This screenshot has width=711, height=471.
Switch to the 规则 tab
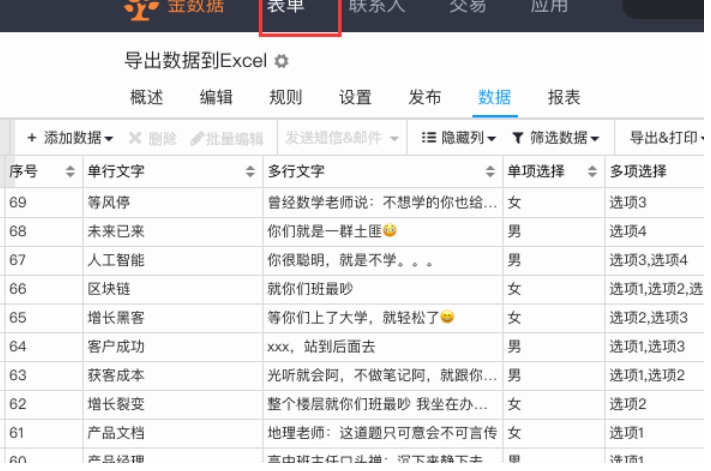click(x=286, y=97)
